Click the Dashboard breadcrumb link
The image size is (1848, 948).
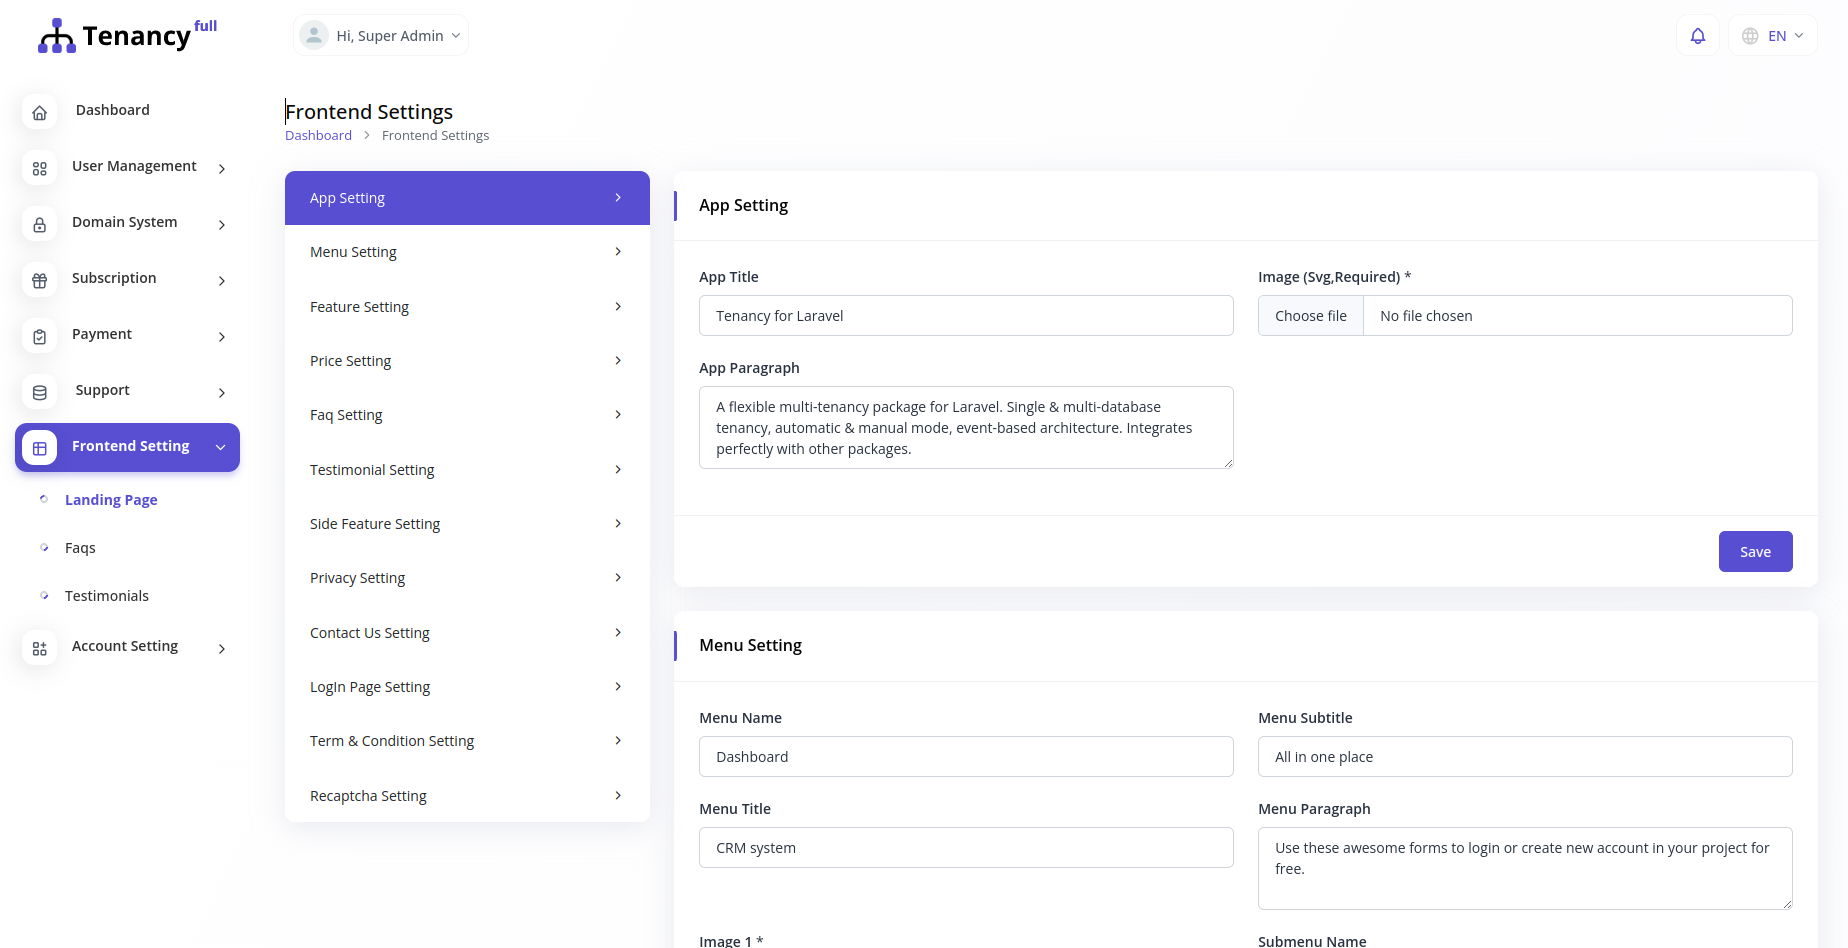click(318, 136)
